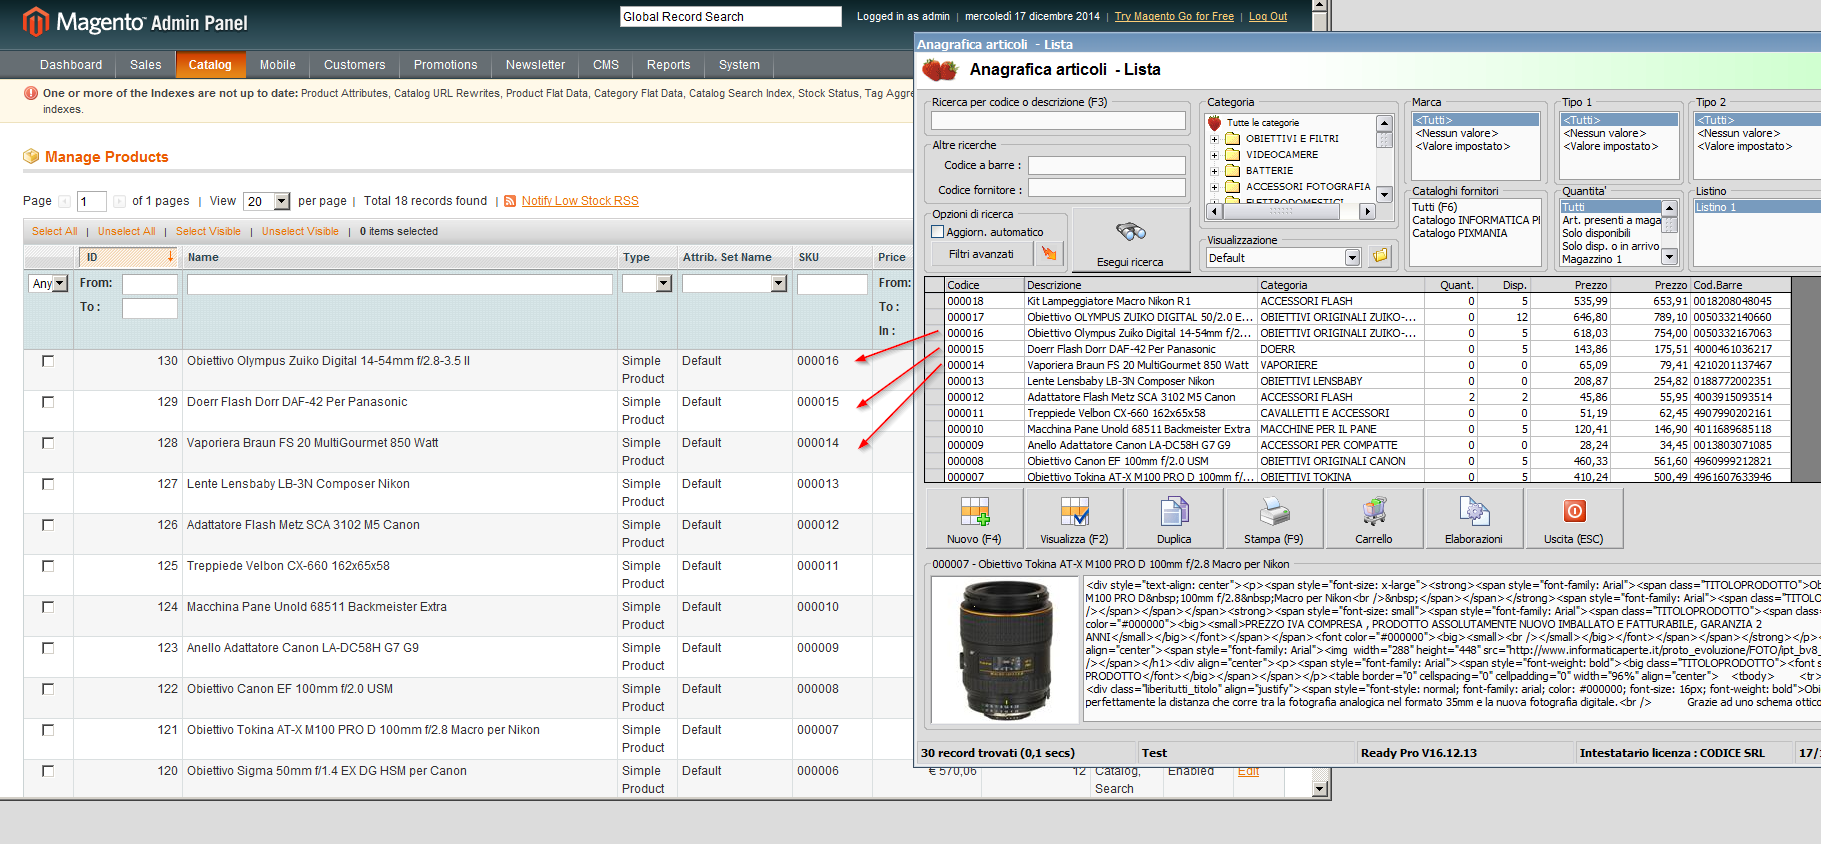Click Ricerca per codice o descrizione field
Viewport: 1821px width, 844px height.
click(x=1058, y=120)
